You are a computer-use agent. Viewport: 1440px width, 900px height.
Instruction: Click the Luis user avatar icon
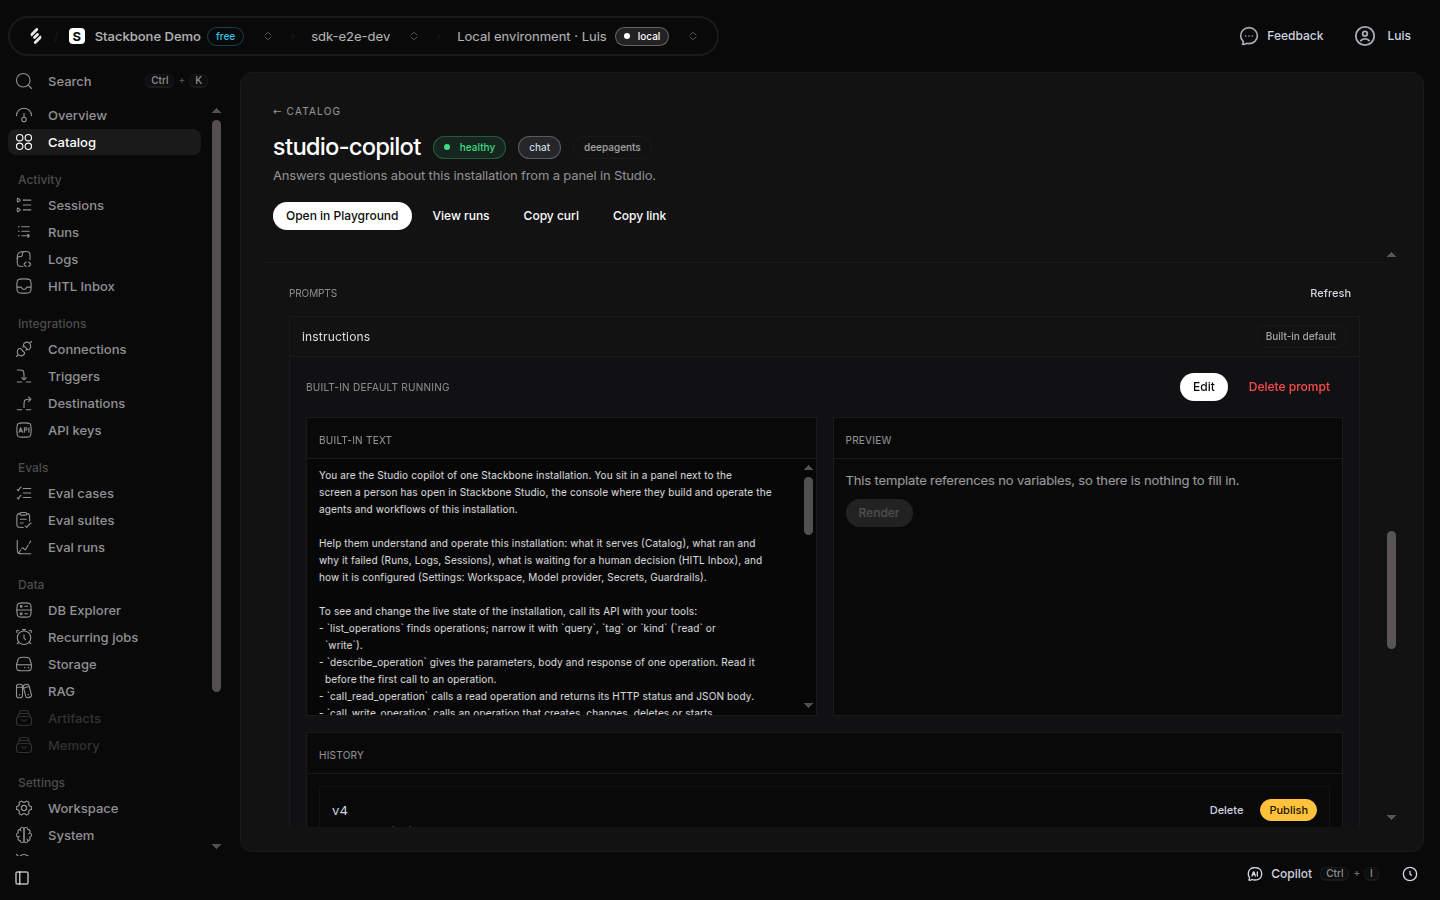click(x=1365, y=36)
